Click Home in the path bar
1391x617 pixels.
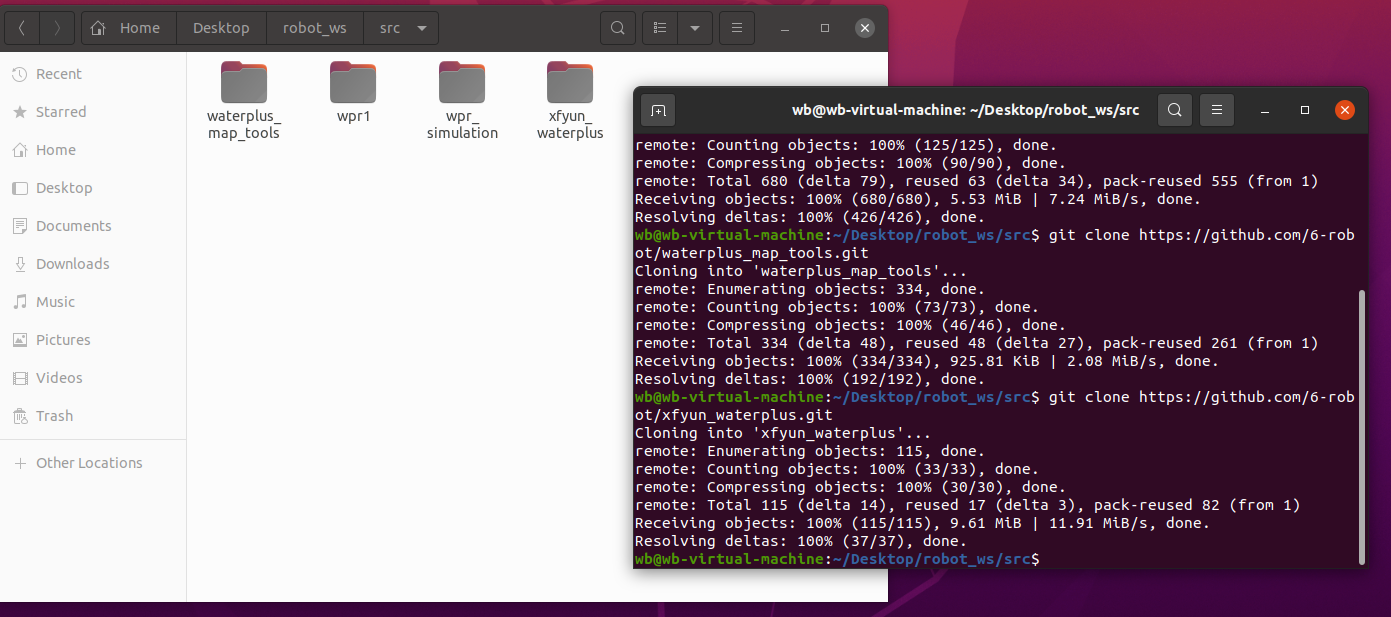[x=129, y=28]
